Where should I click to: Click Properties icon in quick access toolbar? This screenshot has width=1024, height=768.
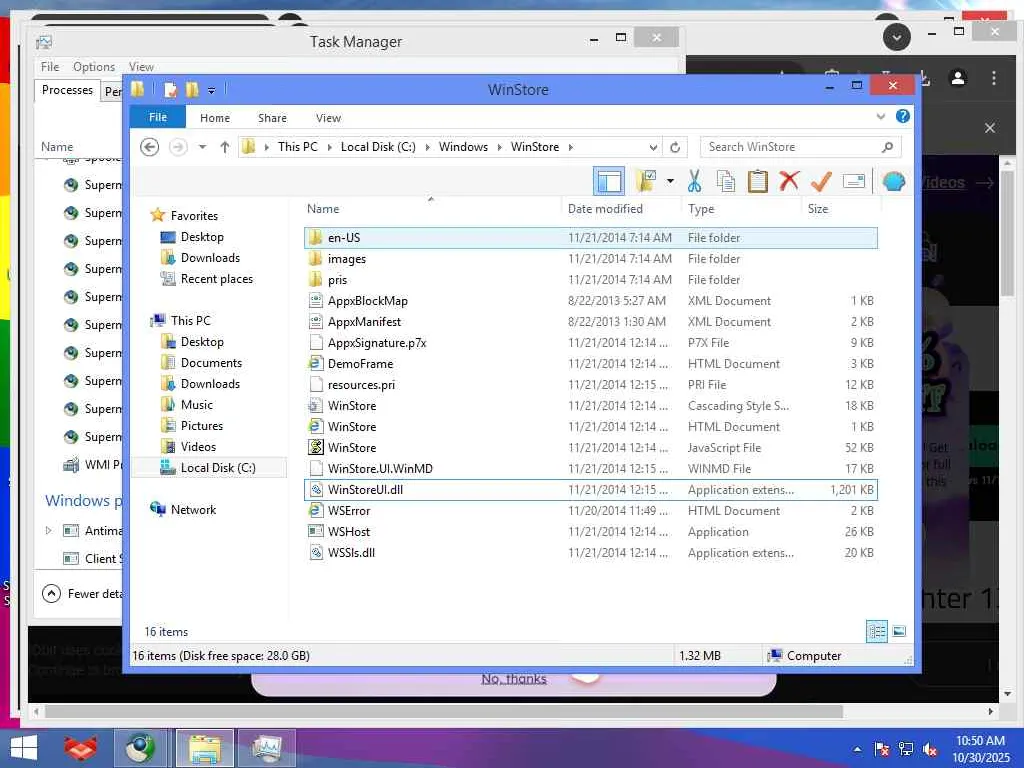(170, 89)
